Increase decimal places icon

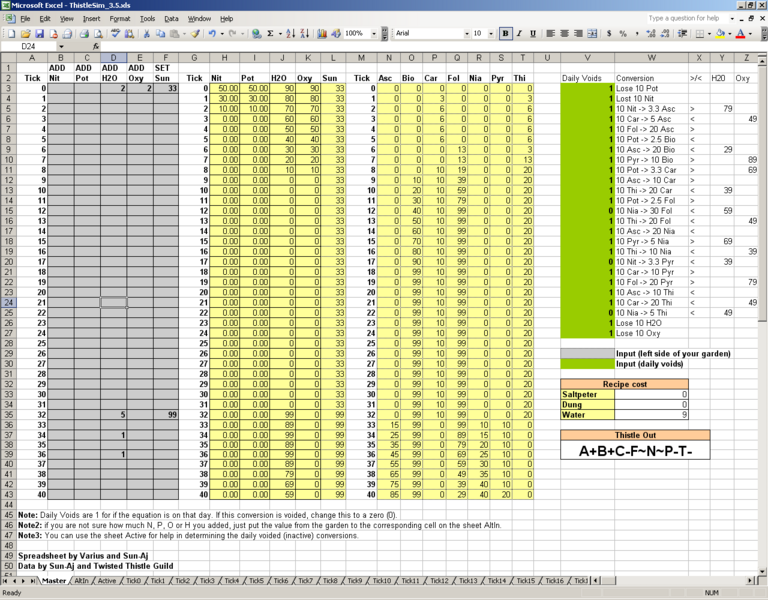651,33
